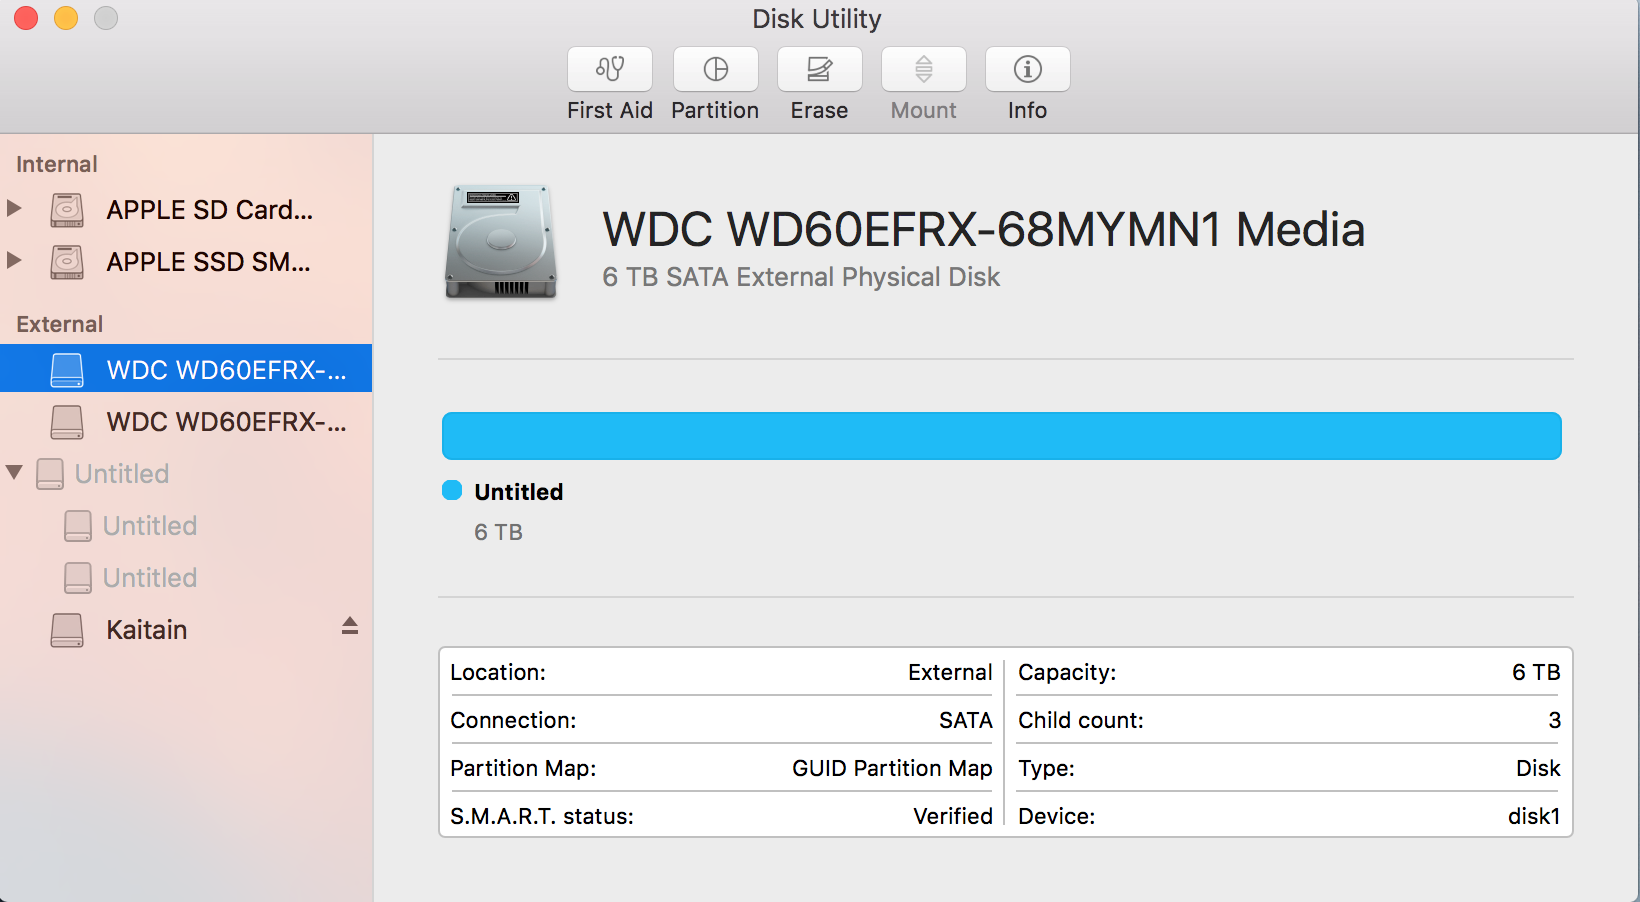The height and width of the screenshot is (902, 1640).
Task: Close the Disk Utility window
Action: pyautogui.click(x=26, y=18)
